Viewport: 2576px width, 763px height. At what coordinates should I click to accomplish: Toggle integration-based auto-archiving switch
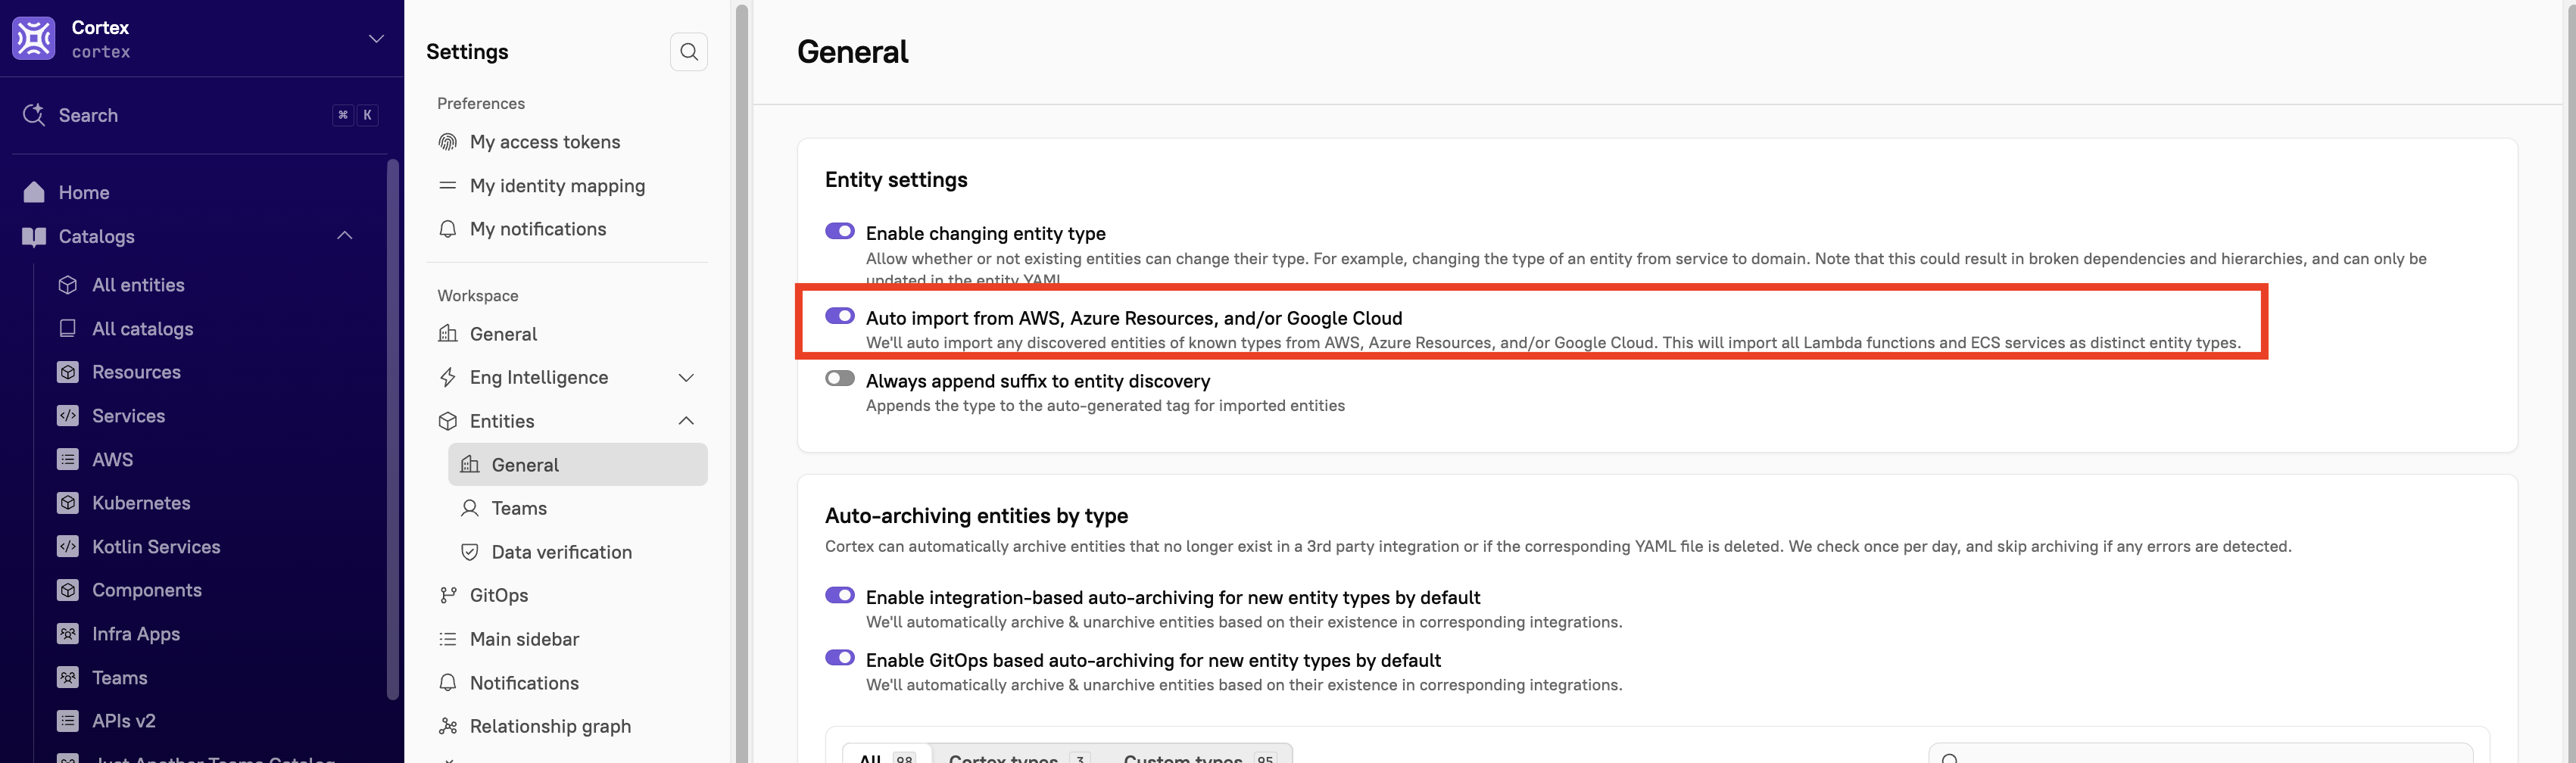840,595
